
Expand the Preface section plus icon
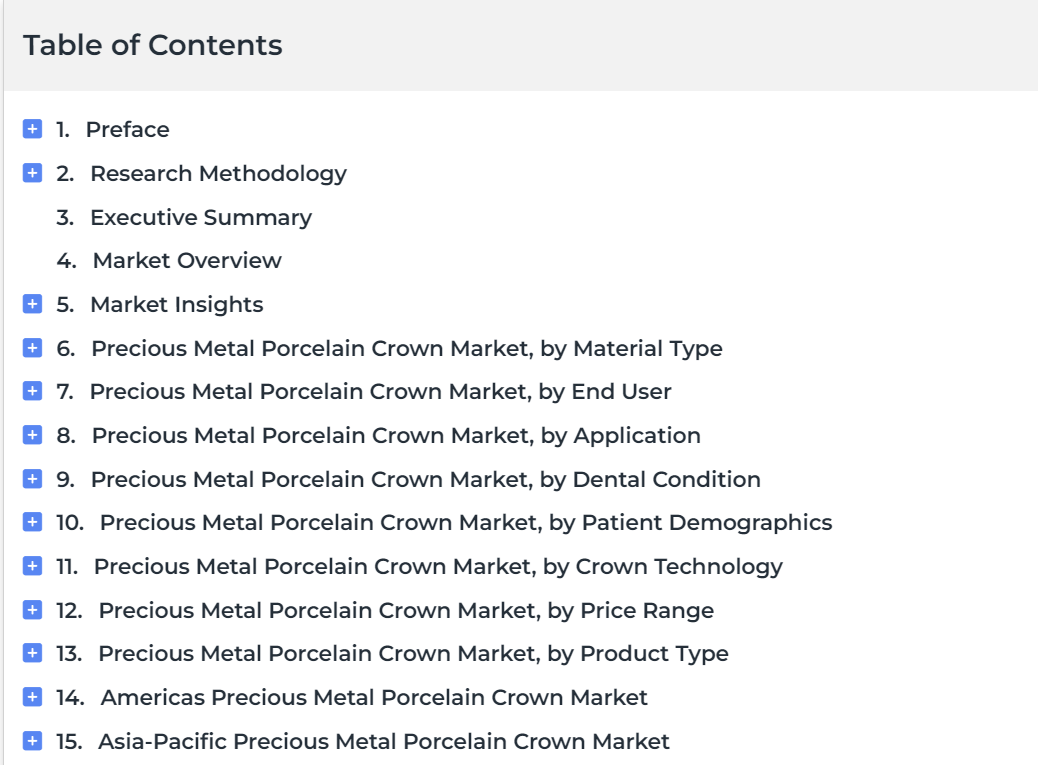(x=32, y=129)
